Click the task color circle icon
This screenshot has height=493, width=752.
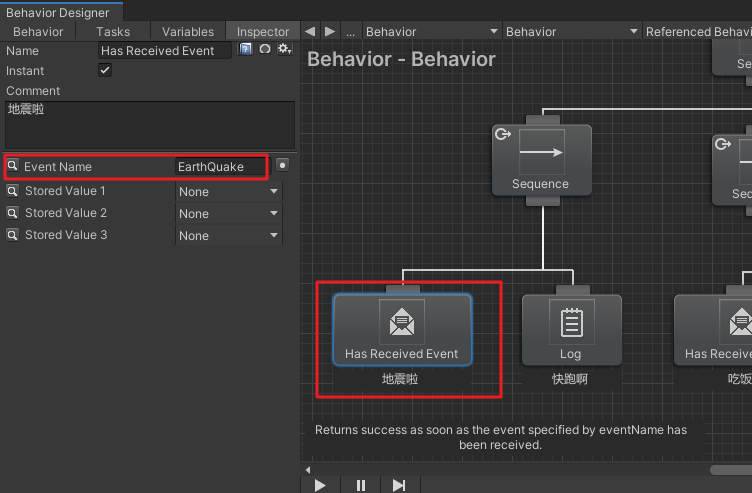point(265,49)
